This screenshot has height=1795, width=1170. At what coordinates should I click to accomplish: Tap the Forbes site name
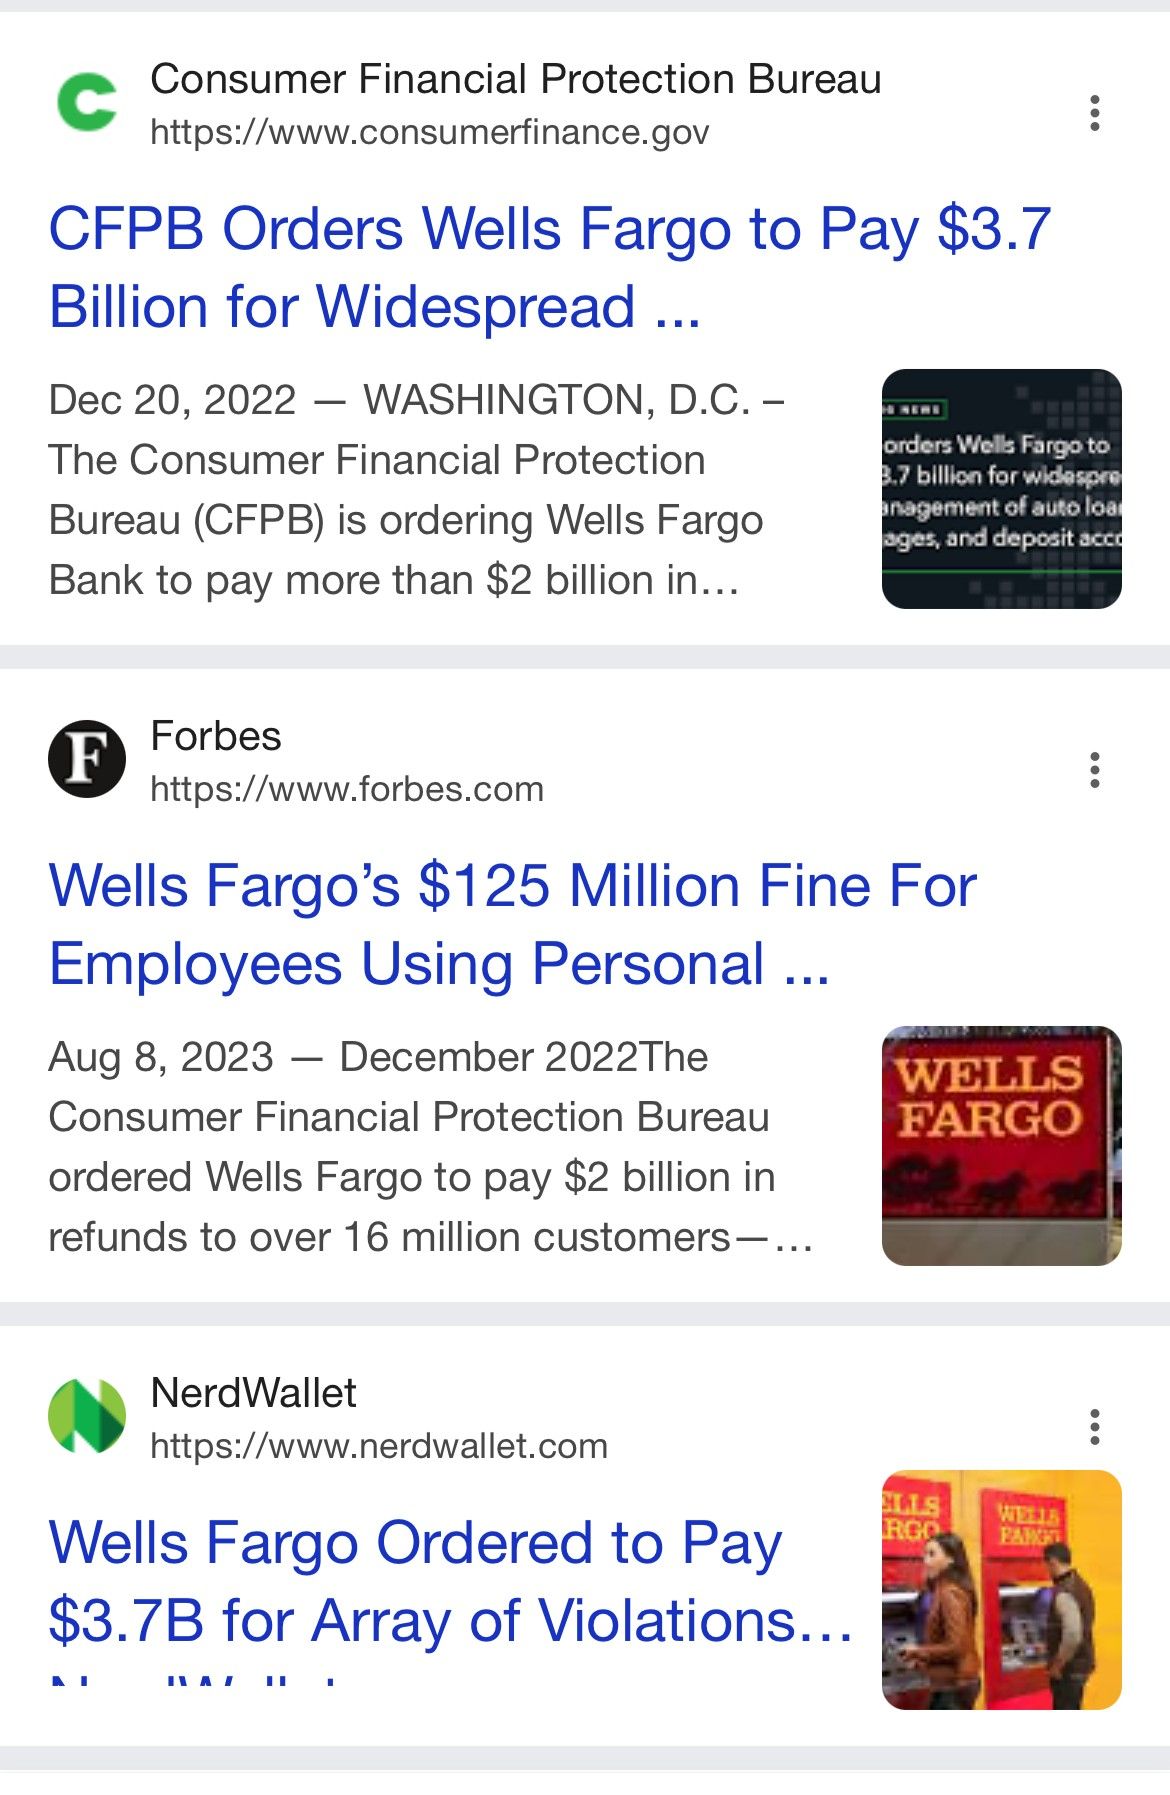(216, 736)
